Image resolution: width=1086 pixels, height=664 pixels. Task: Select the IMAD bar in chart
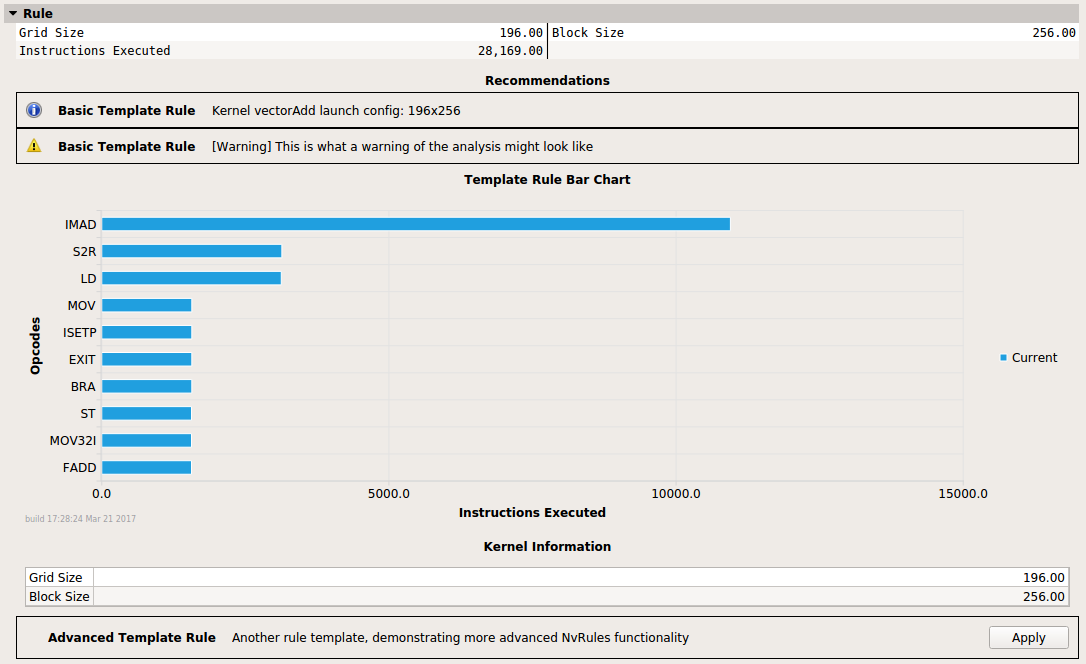[x=415, y=224]
